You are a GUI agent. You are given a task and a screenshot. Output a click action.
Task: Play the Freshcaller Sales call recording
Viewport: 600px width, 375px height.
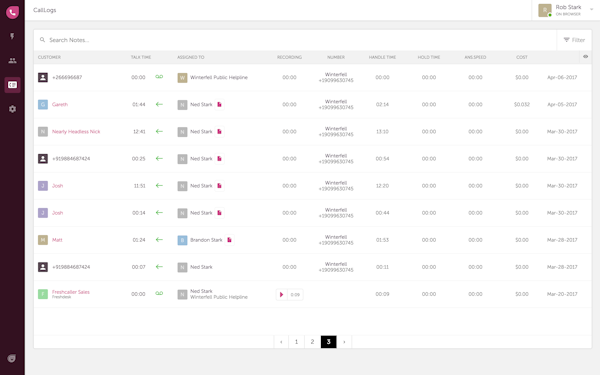[281, 294]
